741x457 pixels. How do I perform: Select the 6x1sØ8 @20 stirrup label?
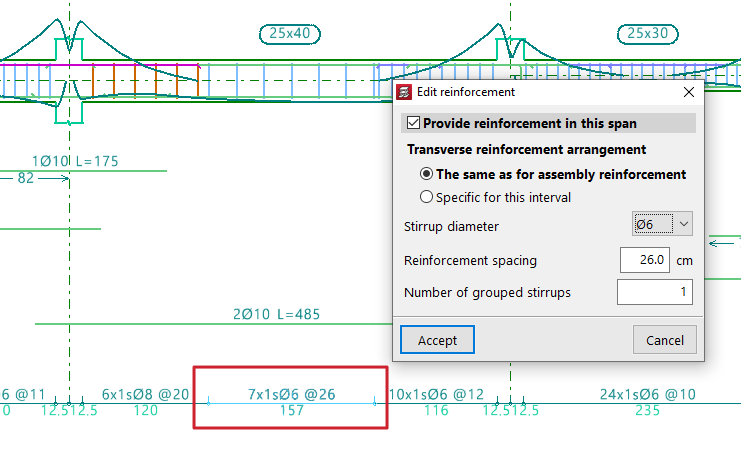point(145,394)
